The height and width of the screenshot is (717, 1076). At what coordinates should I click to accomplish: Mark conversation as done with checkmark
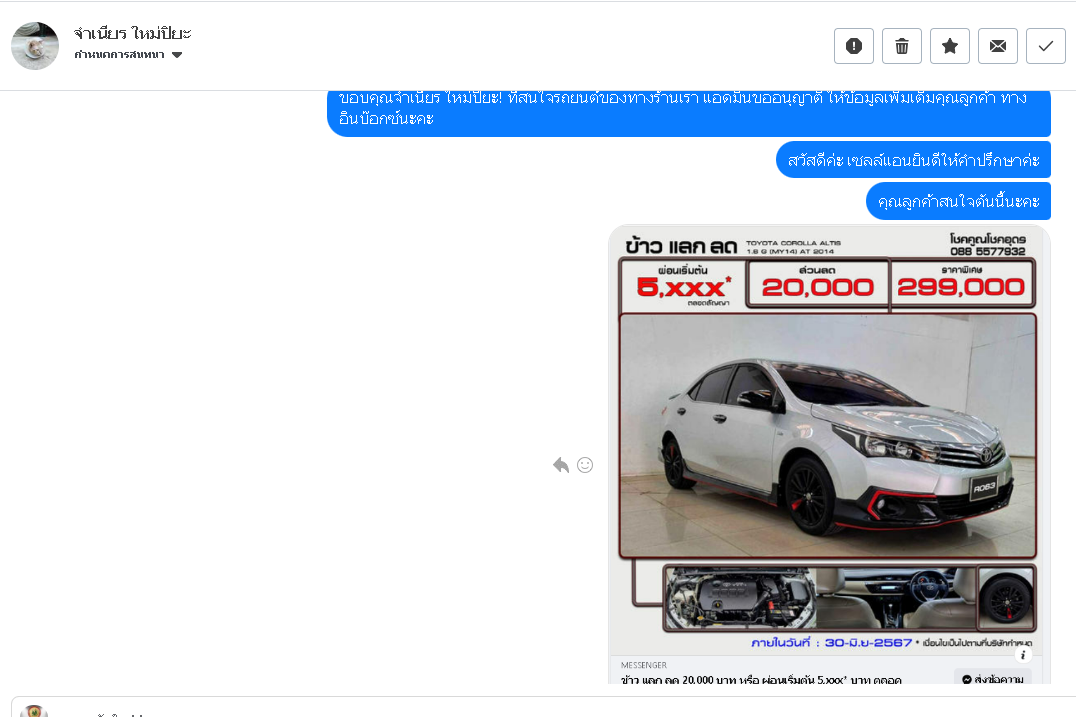(1046, 46)
